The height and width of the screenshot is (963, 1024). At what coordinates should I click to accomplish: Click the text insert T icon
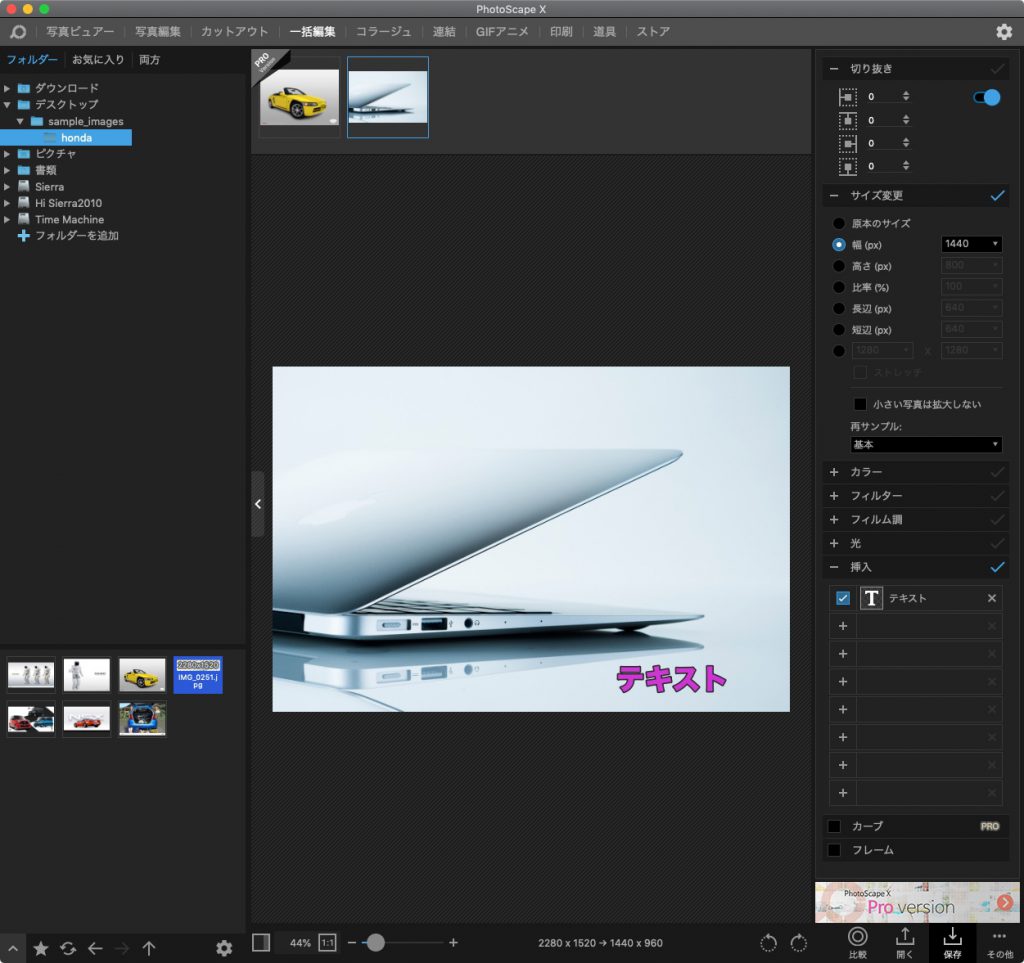pos(871,598)
